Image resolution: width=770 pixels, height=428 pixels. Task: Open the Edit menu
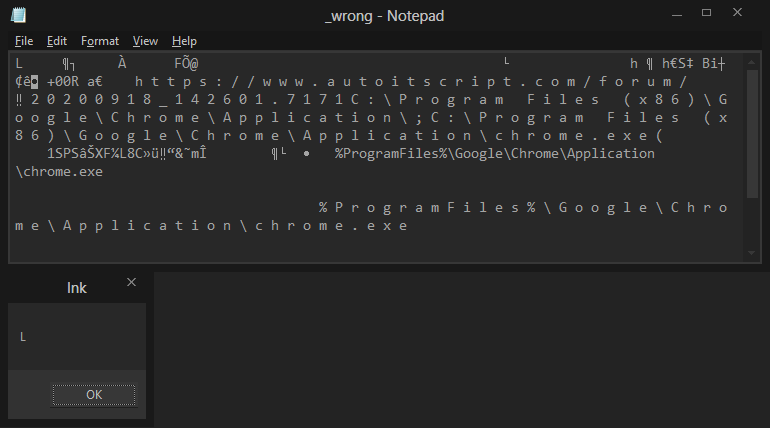click(56, 41)
